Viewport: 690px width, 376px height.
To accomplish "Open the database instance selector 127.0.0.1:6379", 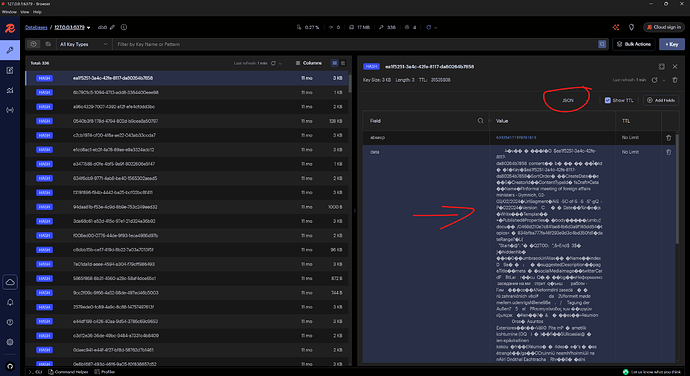I will [x=72, y=27].
